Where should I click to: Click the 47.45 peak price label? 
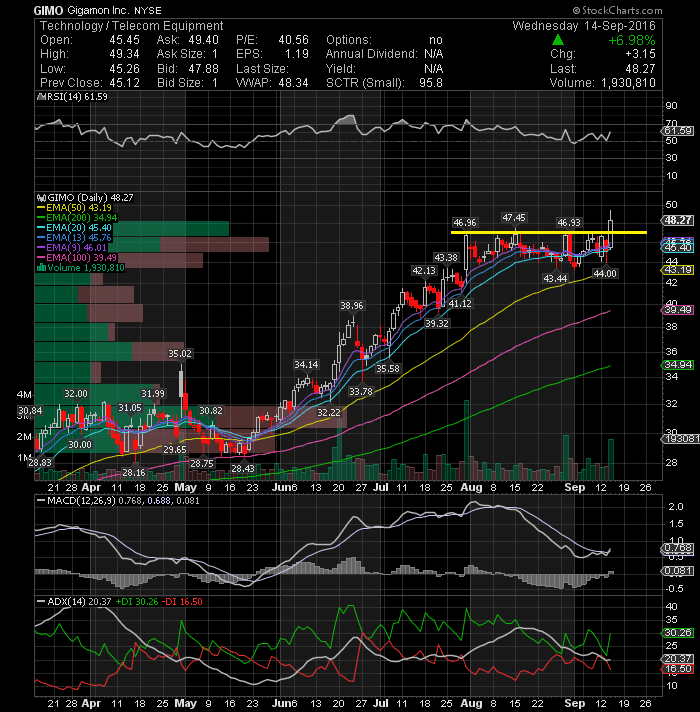click(x=514, y=218)
